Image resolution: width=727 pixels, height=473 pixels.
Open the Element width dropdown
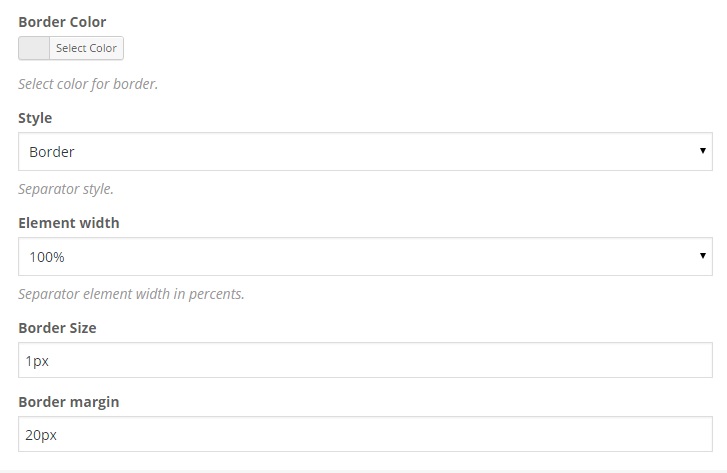coord(365,257)
